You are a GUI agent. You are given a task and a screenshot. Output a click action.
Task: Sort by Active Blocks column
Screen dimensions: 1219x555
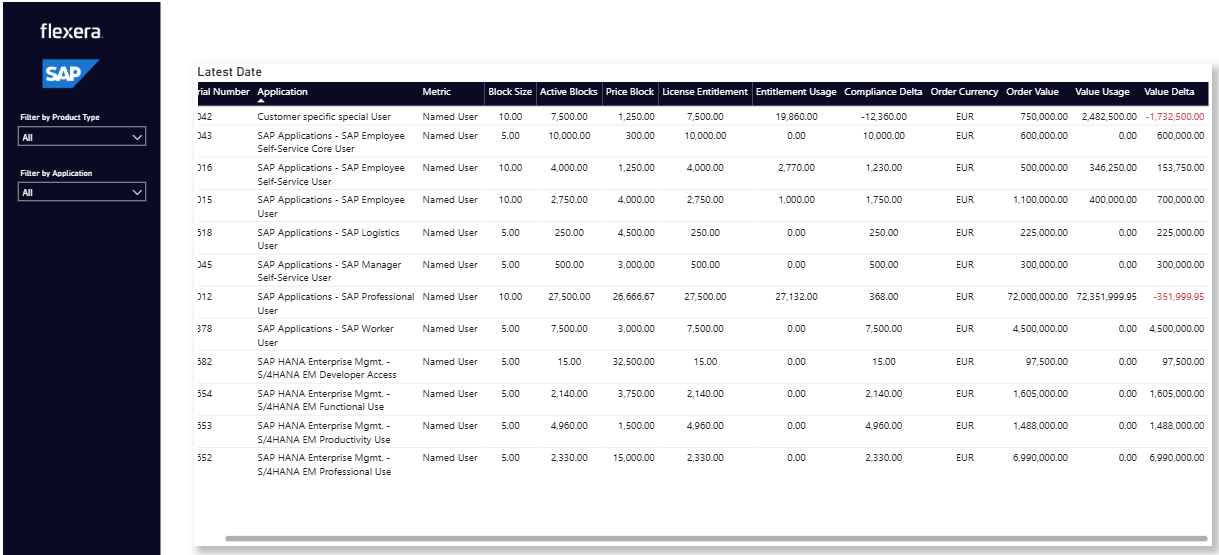click(x=568, y=92)
